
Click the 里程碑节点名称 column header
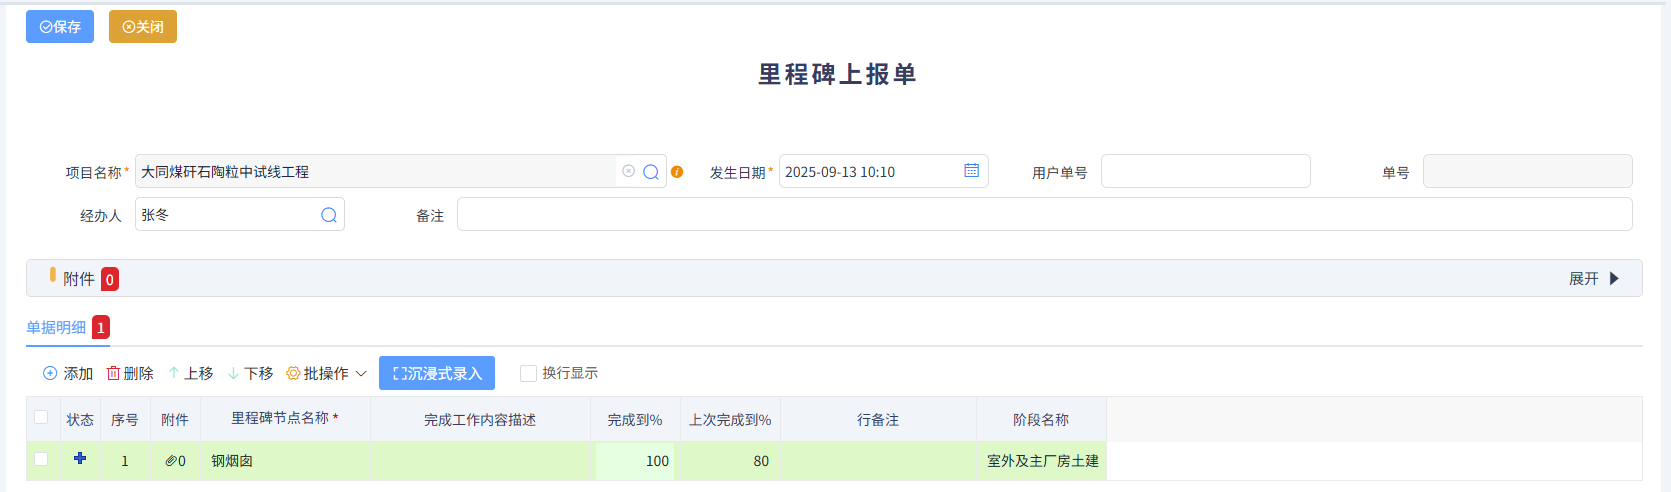click(285, 419)
